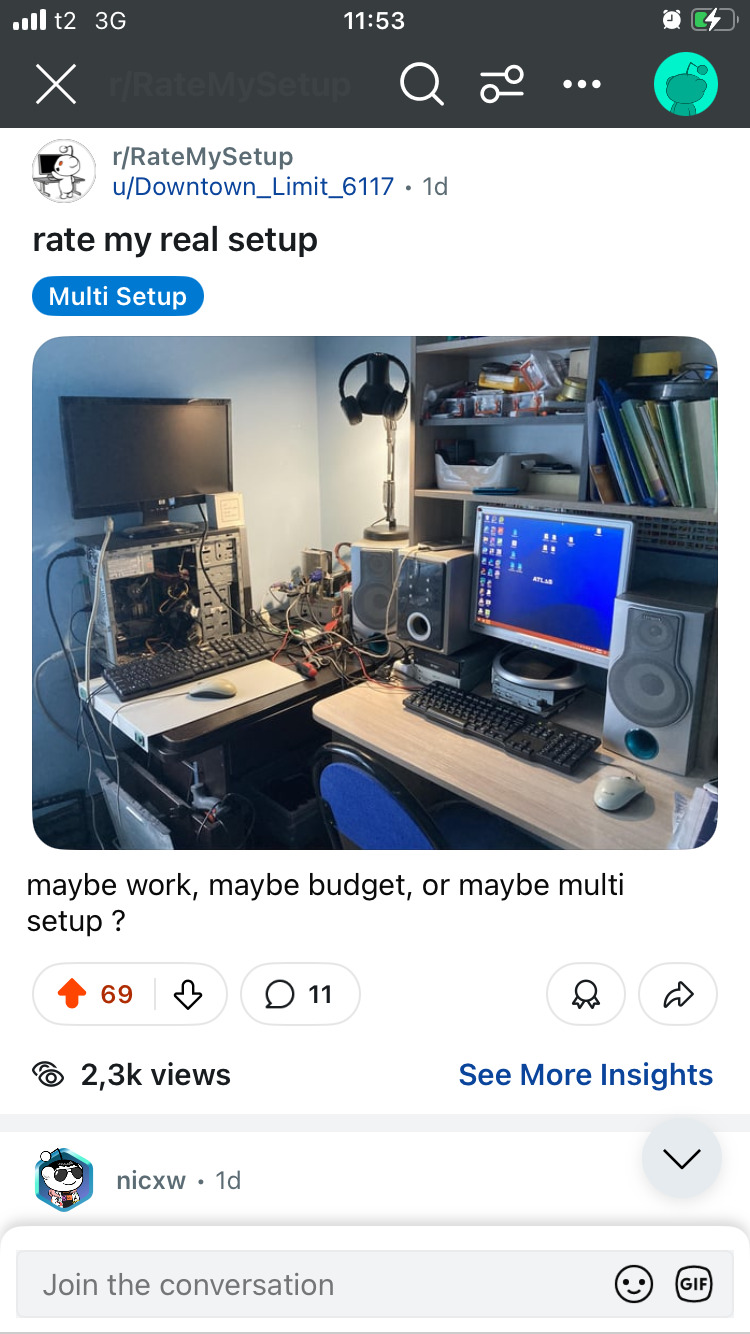Select the Multi Setup flair tag
This screenshot has height=1334, width=750.
pos(118,297)
